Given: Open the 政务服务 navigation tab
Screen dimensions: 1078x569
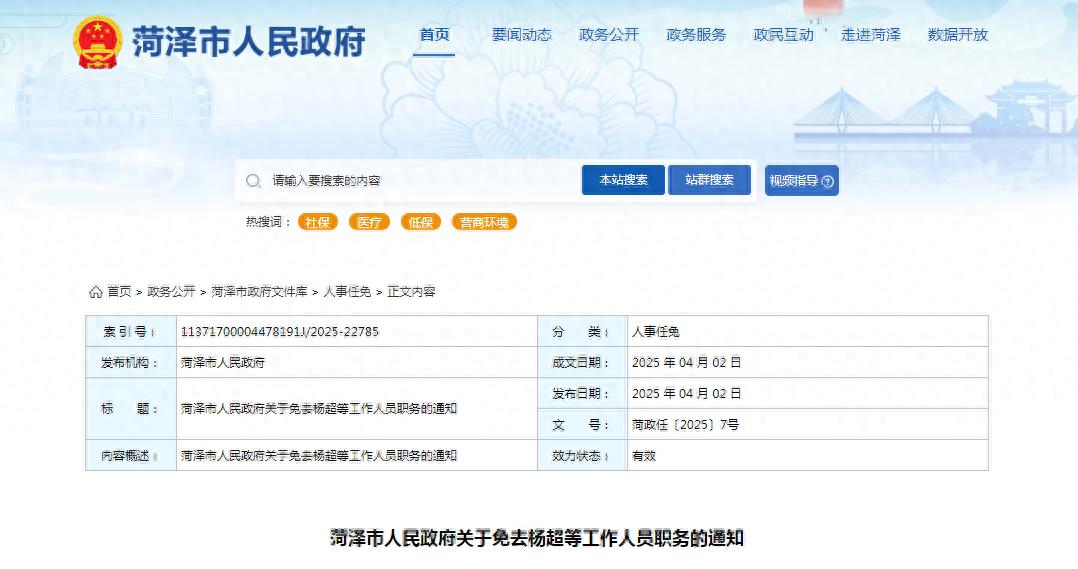Looking at the screenshot, I should coord(696,34).
